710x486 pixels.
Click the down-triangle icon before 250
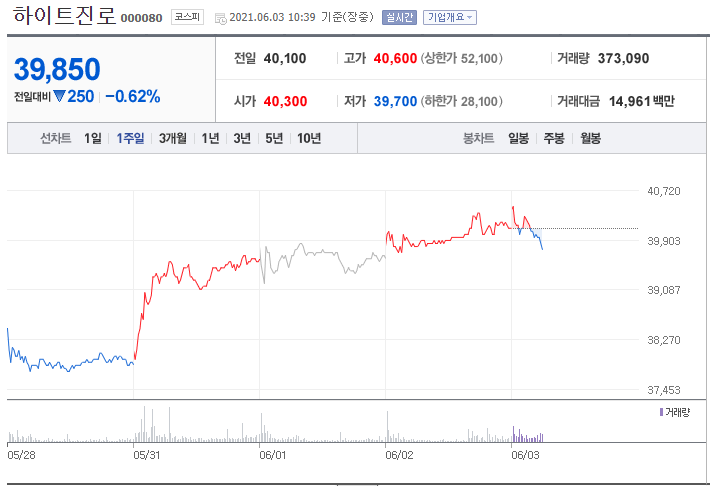click(59, 96)
